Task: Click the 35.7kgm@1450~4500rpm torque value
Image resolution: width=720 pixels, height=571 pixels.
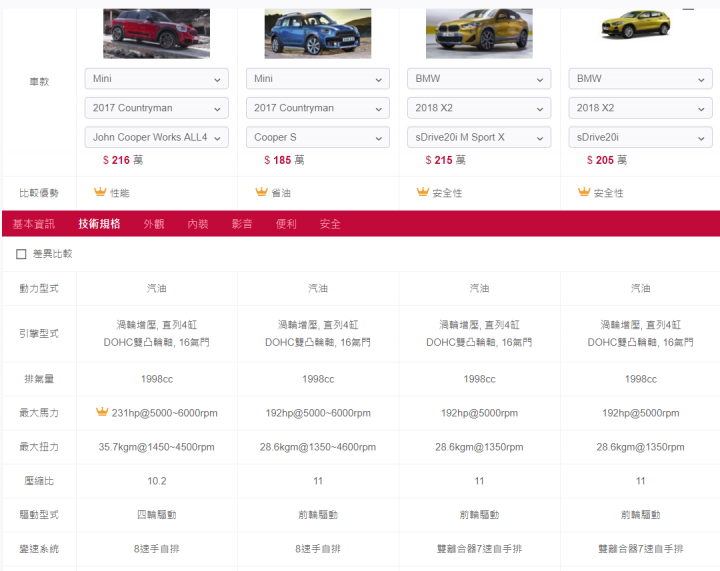Action: (157, 447)
